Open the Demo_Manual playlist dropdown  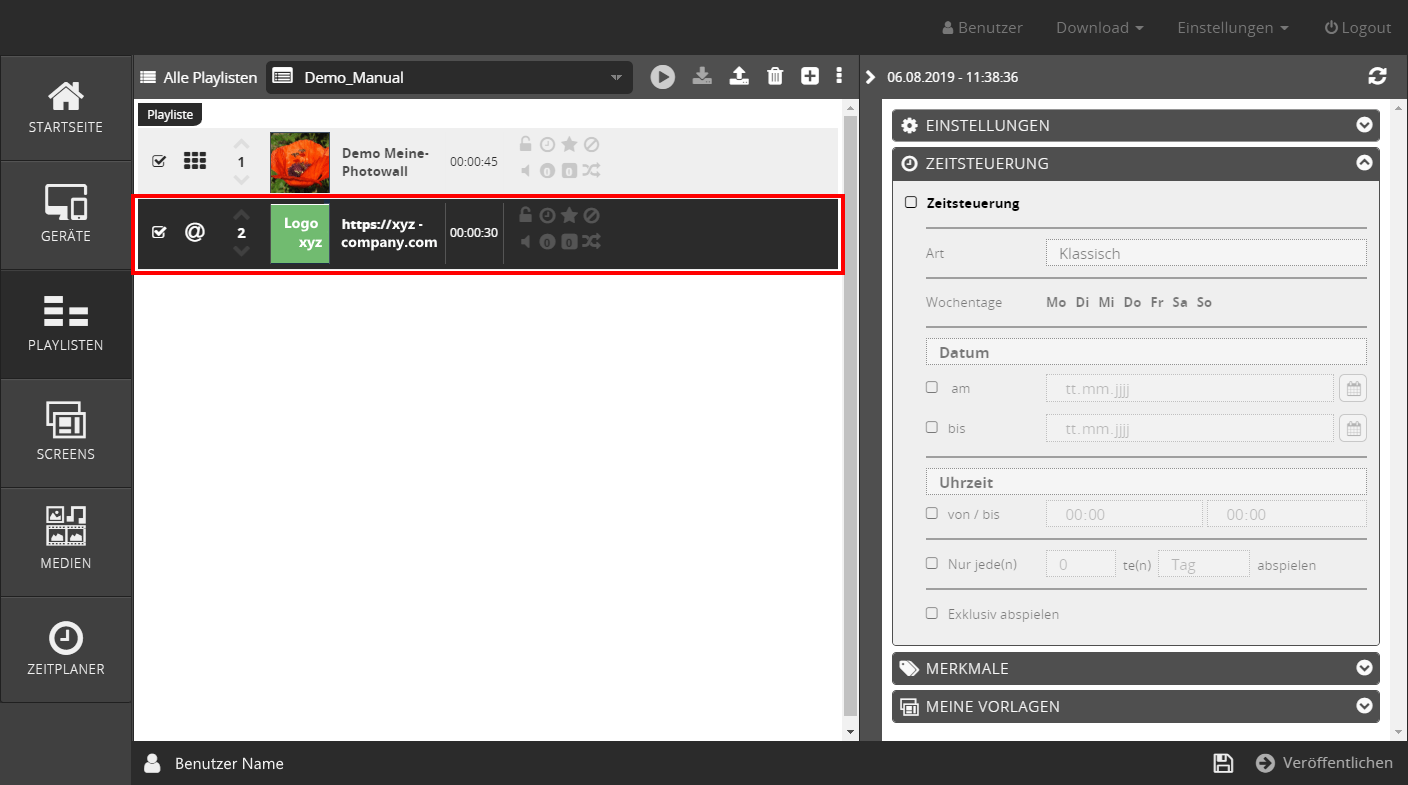pos(449,77)
